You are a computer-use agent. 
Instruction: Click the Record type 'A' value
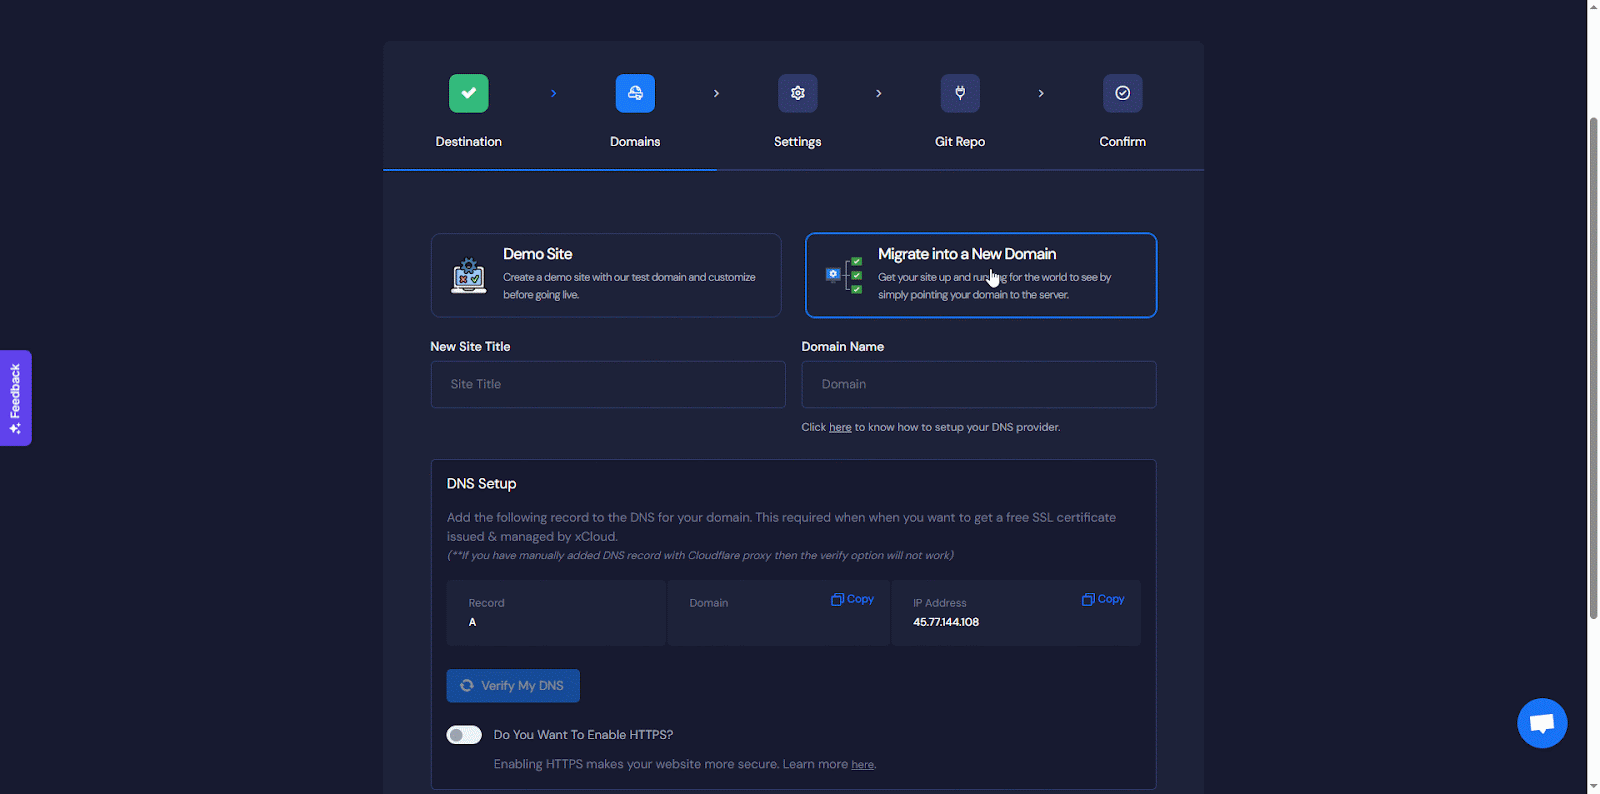[x=472, y=622]
